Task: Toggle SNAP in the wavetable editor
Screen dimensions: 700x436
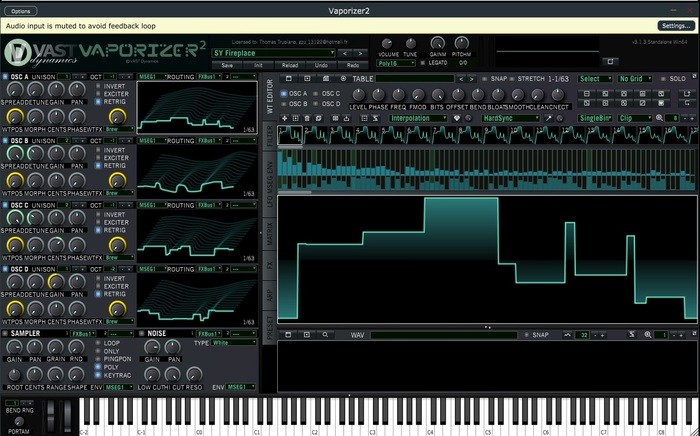Action: click(484, 79)
